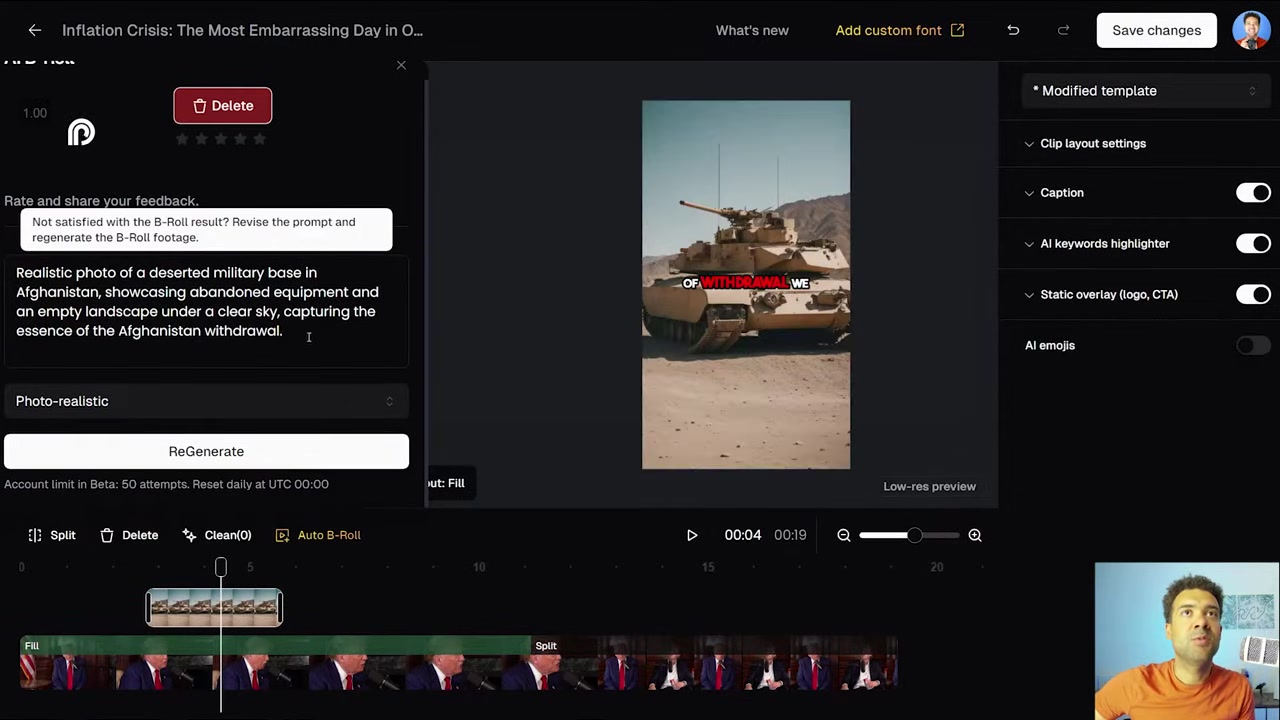Click the external link icon beside Add custom font
The width and height of the screenshot is (1280, 720).
pos(957,30)
